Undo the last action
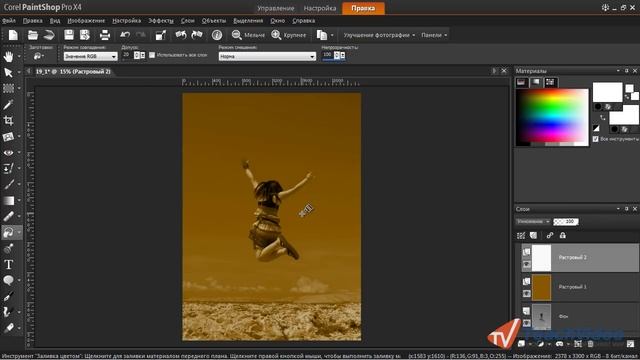This screenshot has height=360, width=640. click(x=125, y=35)
